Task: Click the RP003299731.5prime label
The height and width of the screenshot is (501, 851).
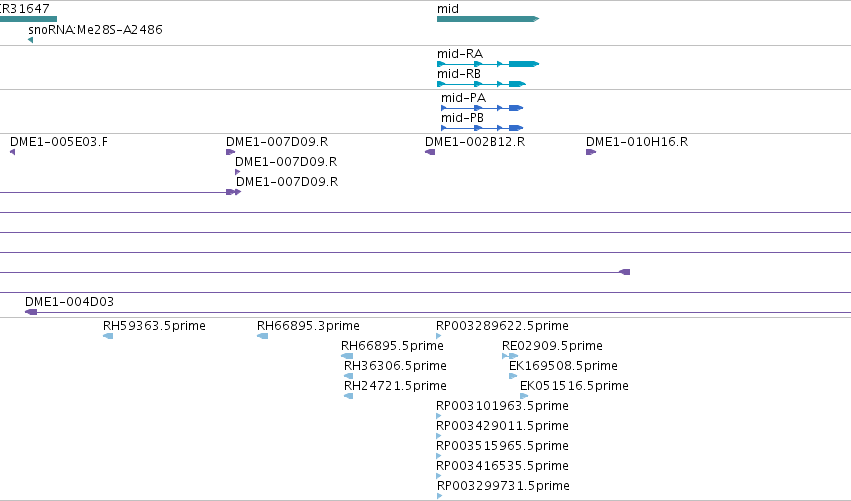Action: click(x=504, y=486)
